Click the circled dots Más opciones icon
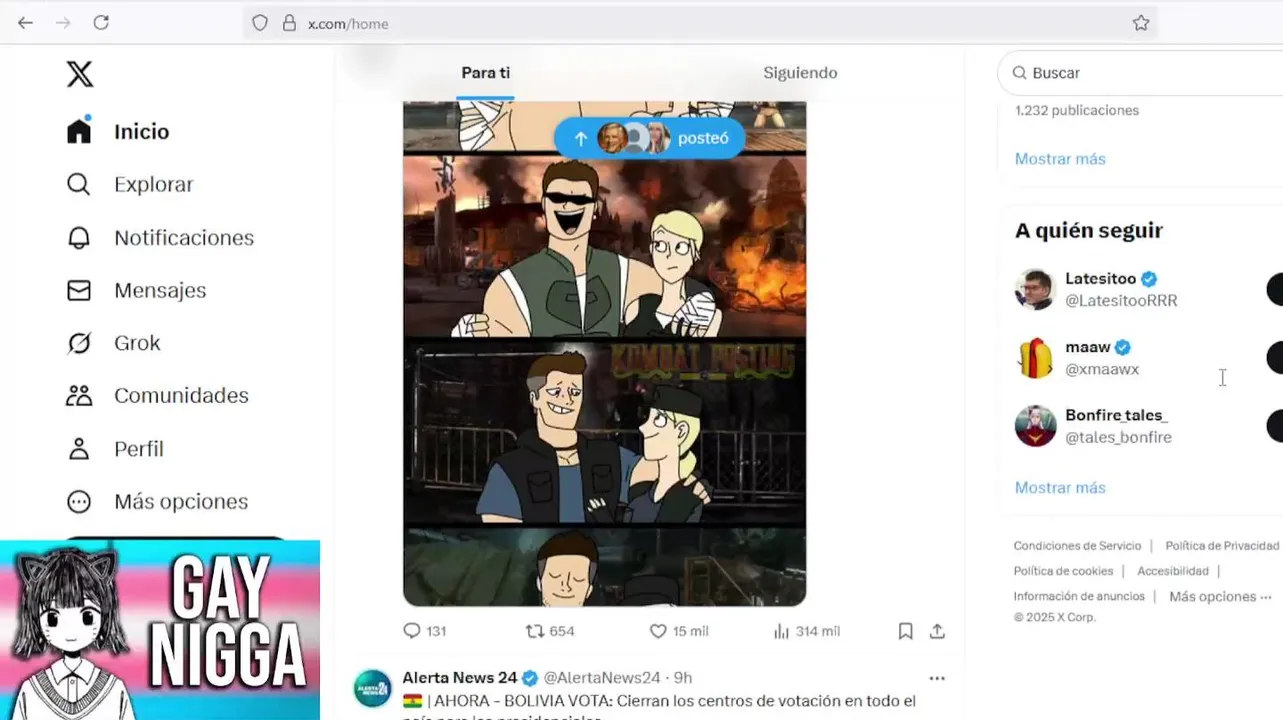Image resolution: width=1283 pixels, height=720 pixels. click(x=79, y=501)
